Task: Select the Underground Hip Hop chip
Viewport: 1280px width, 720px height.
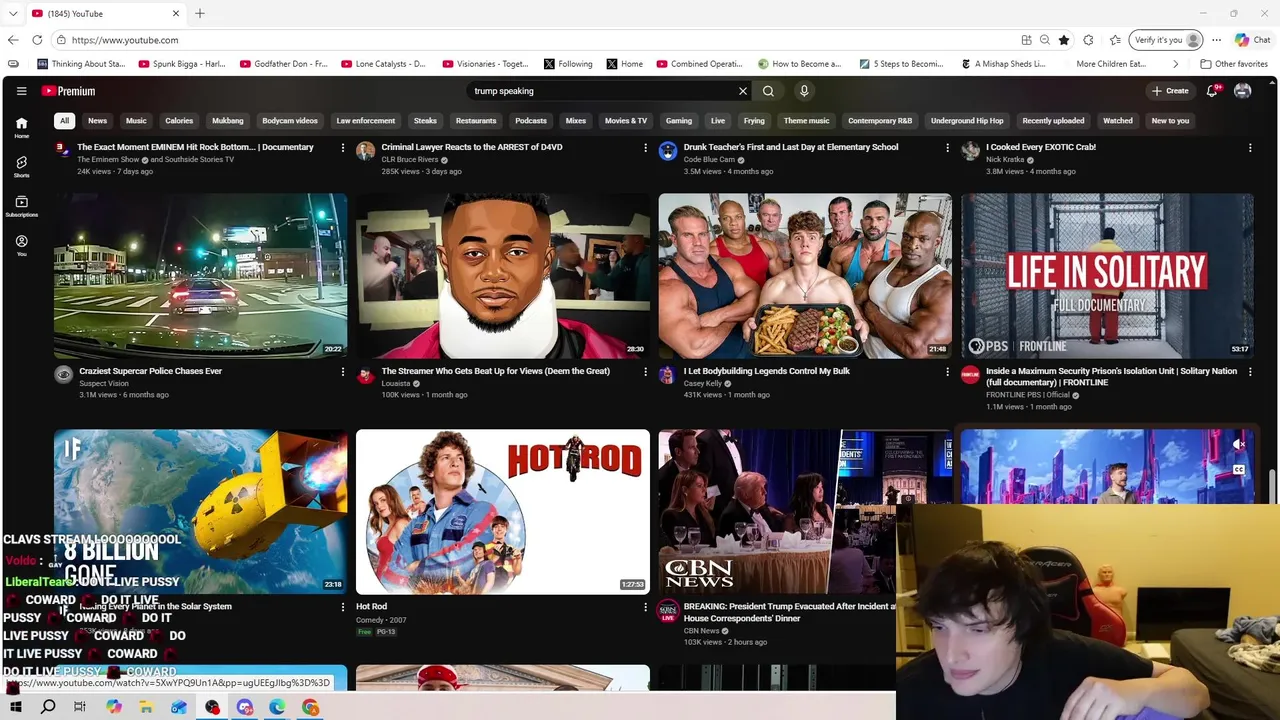Action: [x=967, y=121]
